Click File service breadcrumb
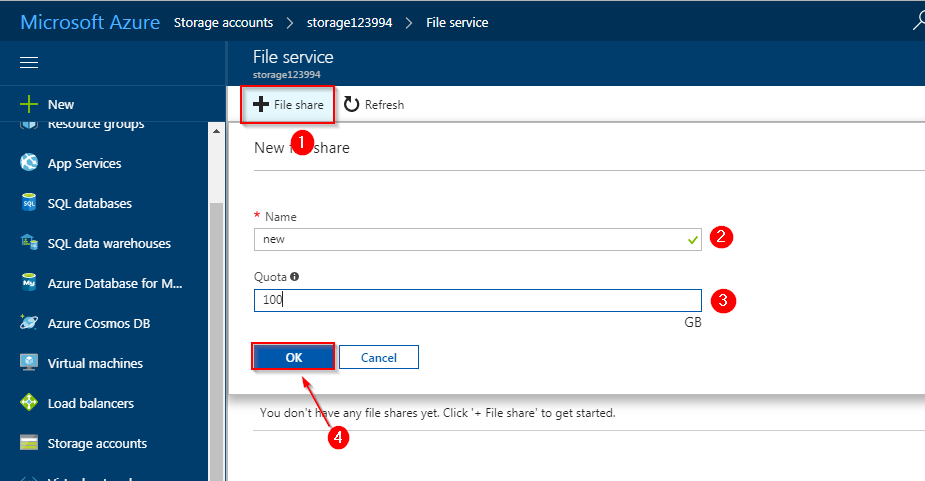Viewport: 925px width, 481px height. 457,22
